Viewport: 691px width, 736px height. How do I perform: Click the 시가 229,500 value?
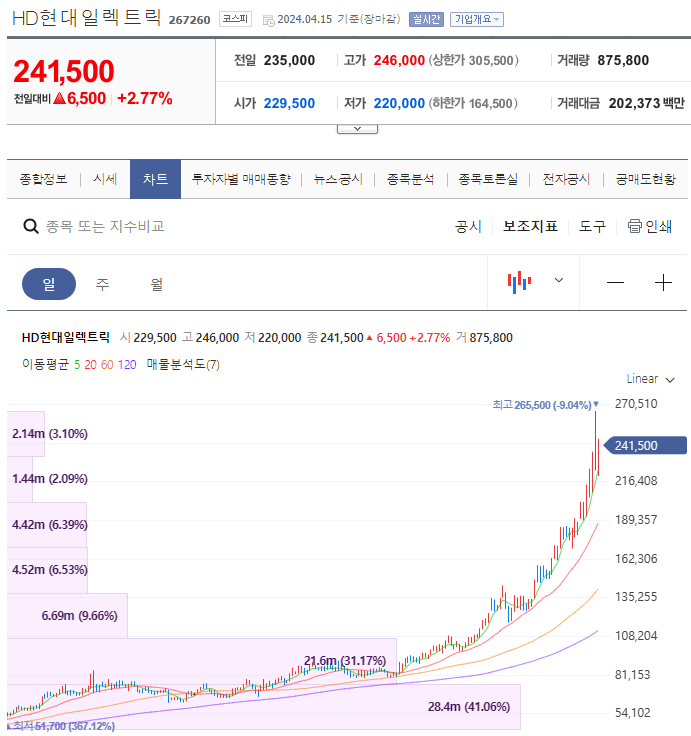[x=289, y=103]
